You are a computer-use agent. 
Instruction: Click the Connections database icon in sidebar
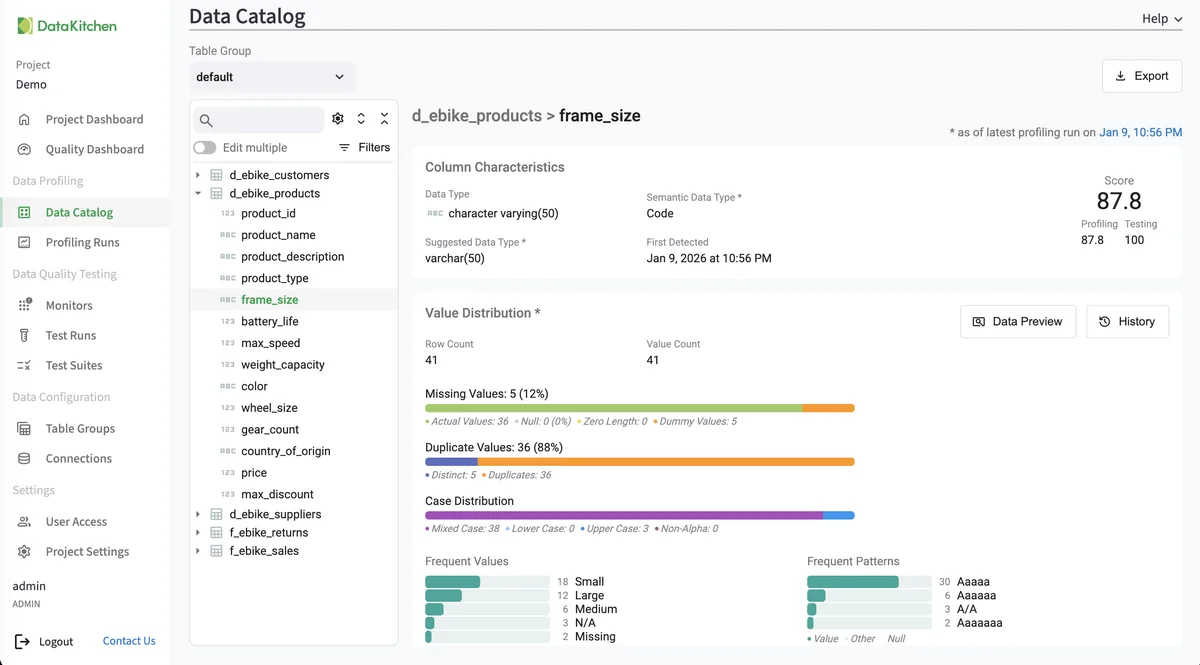pyautogui.click(x=25, y=458)
